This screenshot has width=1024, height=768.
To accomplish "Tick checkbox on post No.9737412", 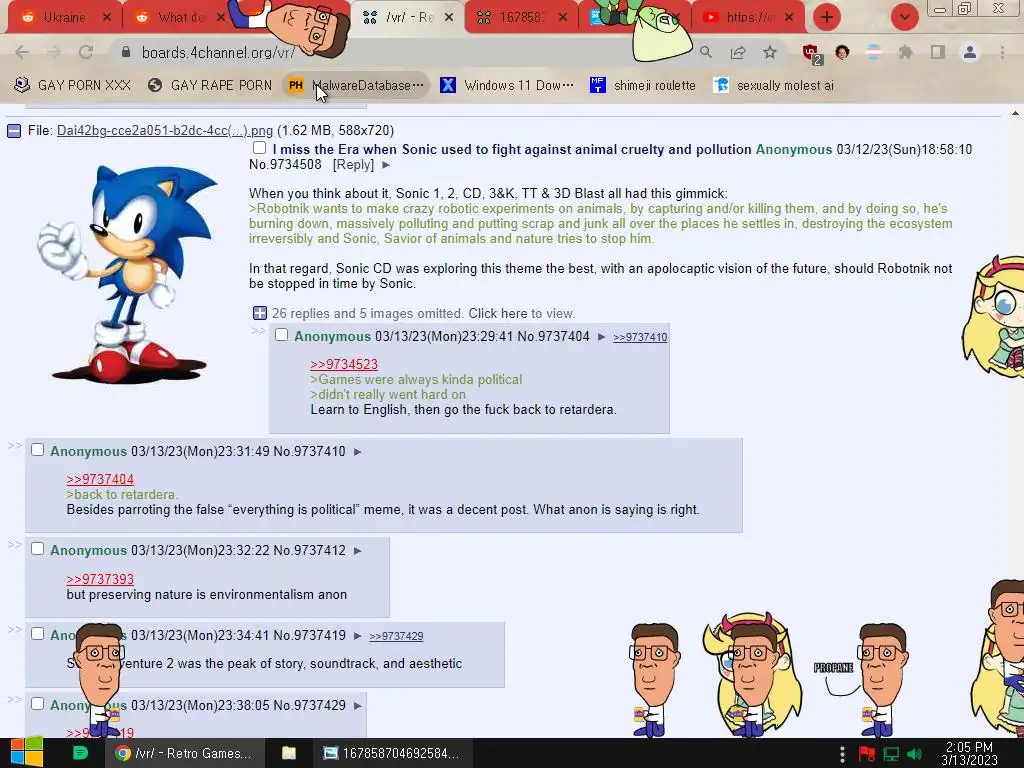I will (x=37, y=549).
